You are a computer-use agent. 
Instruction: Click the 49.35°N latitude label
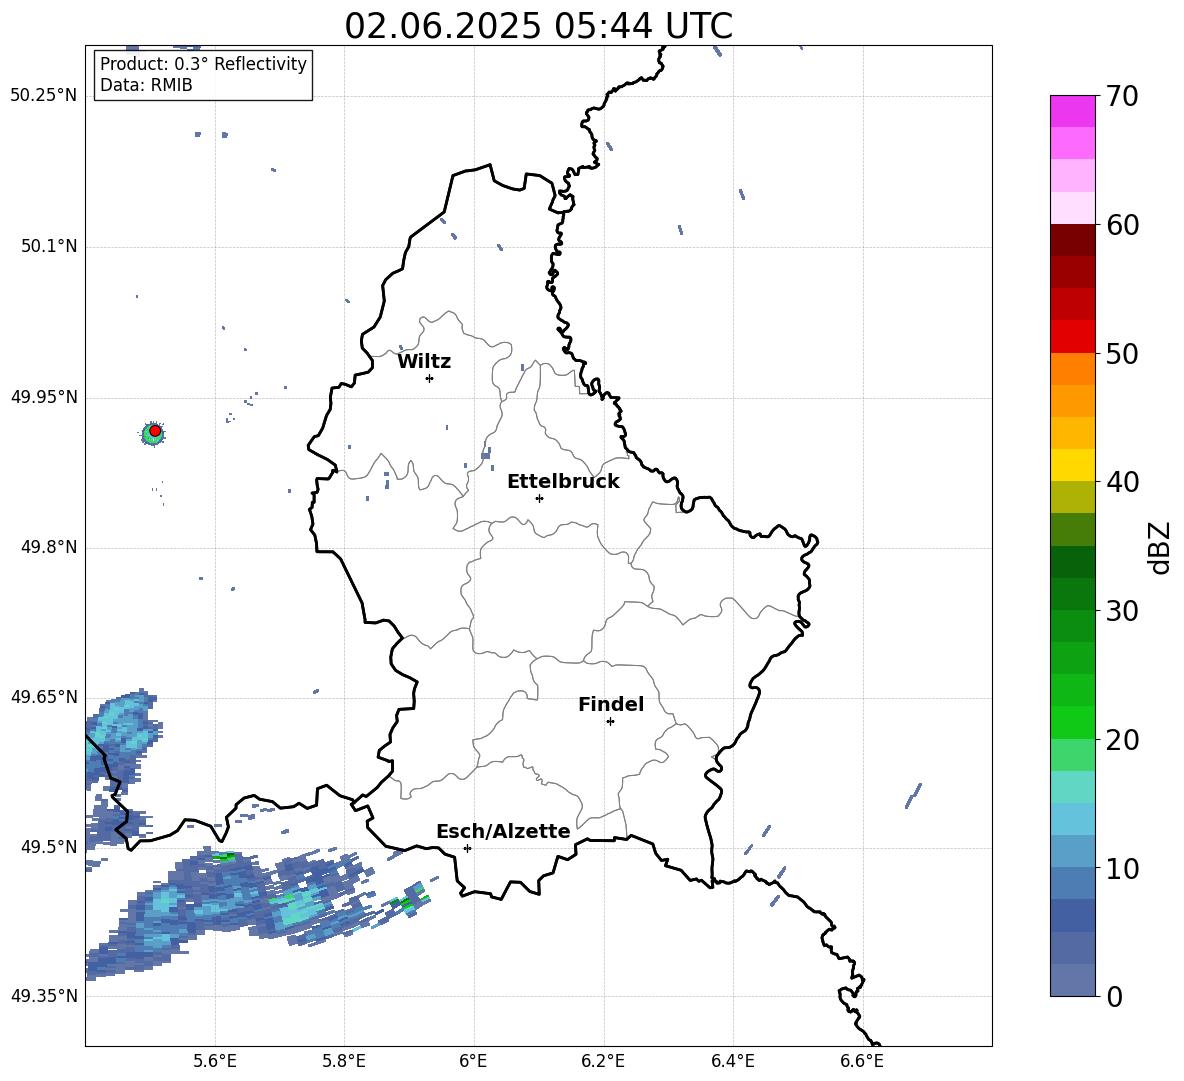[44, 996]
